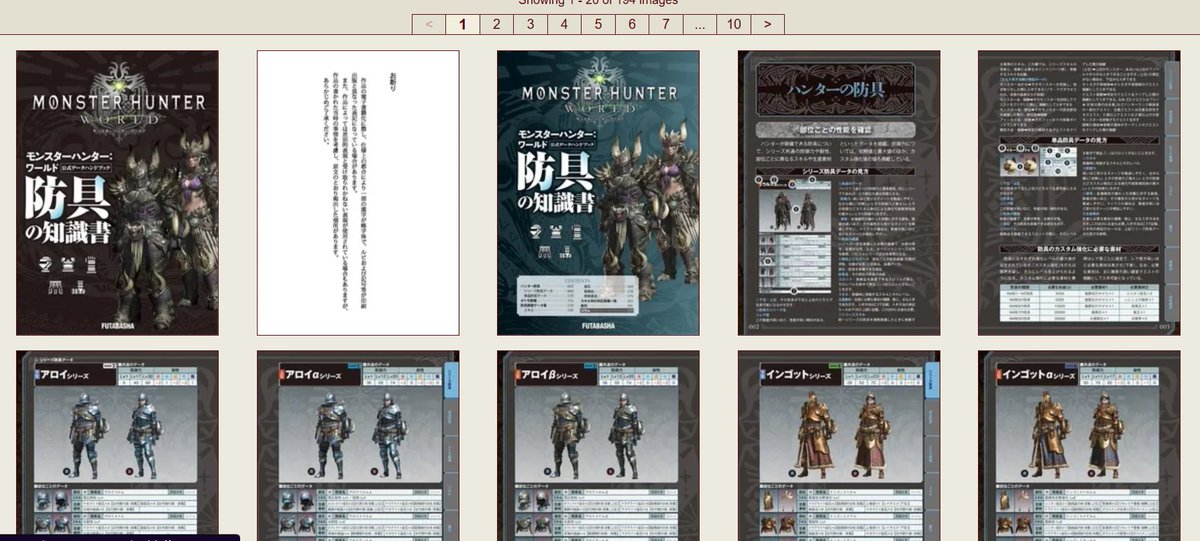The image size is (1200, 541).
Task: Open the page 003 text explanation thumbnail
Action: [1079, 193]
